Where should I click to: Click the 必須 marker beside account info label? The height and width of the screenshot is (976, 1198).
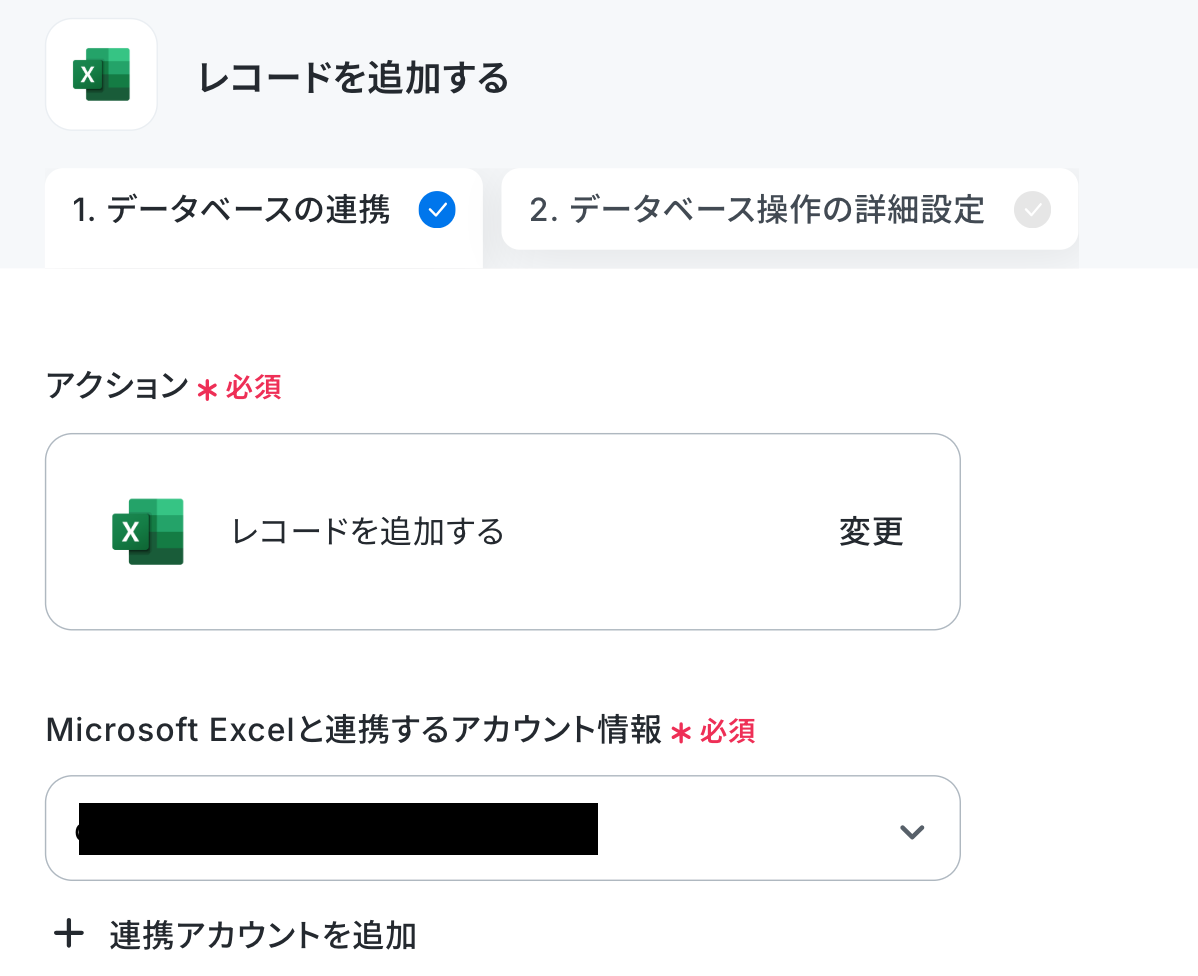click(727, 731)
